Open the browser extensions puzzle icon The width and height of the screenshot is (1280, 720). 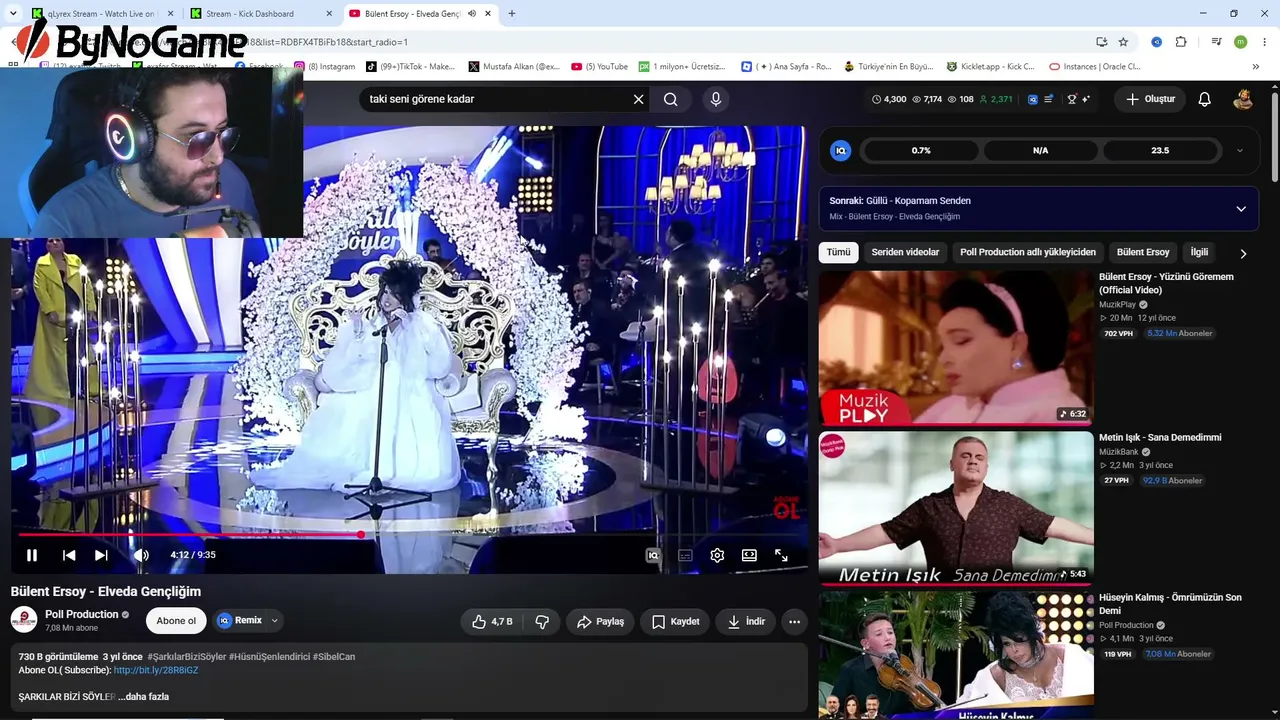point(1181,42)
